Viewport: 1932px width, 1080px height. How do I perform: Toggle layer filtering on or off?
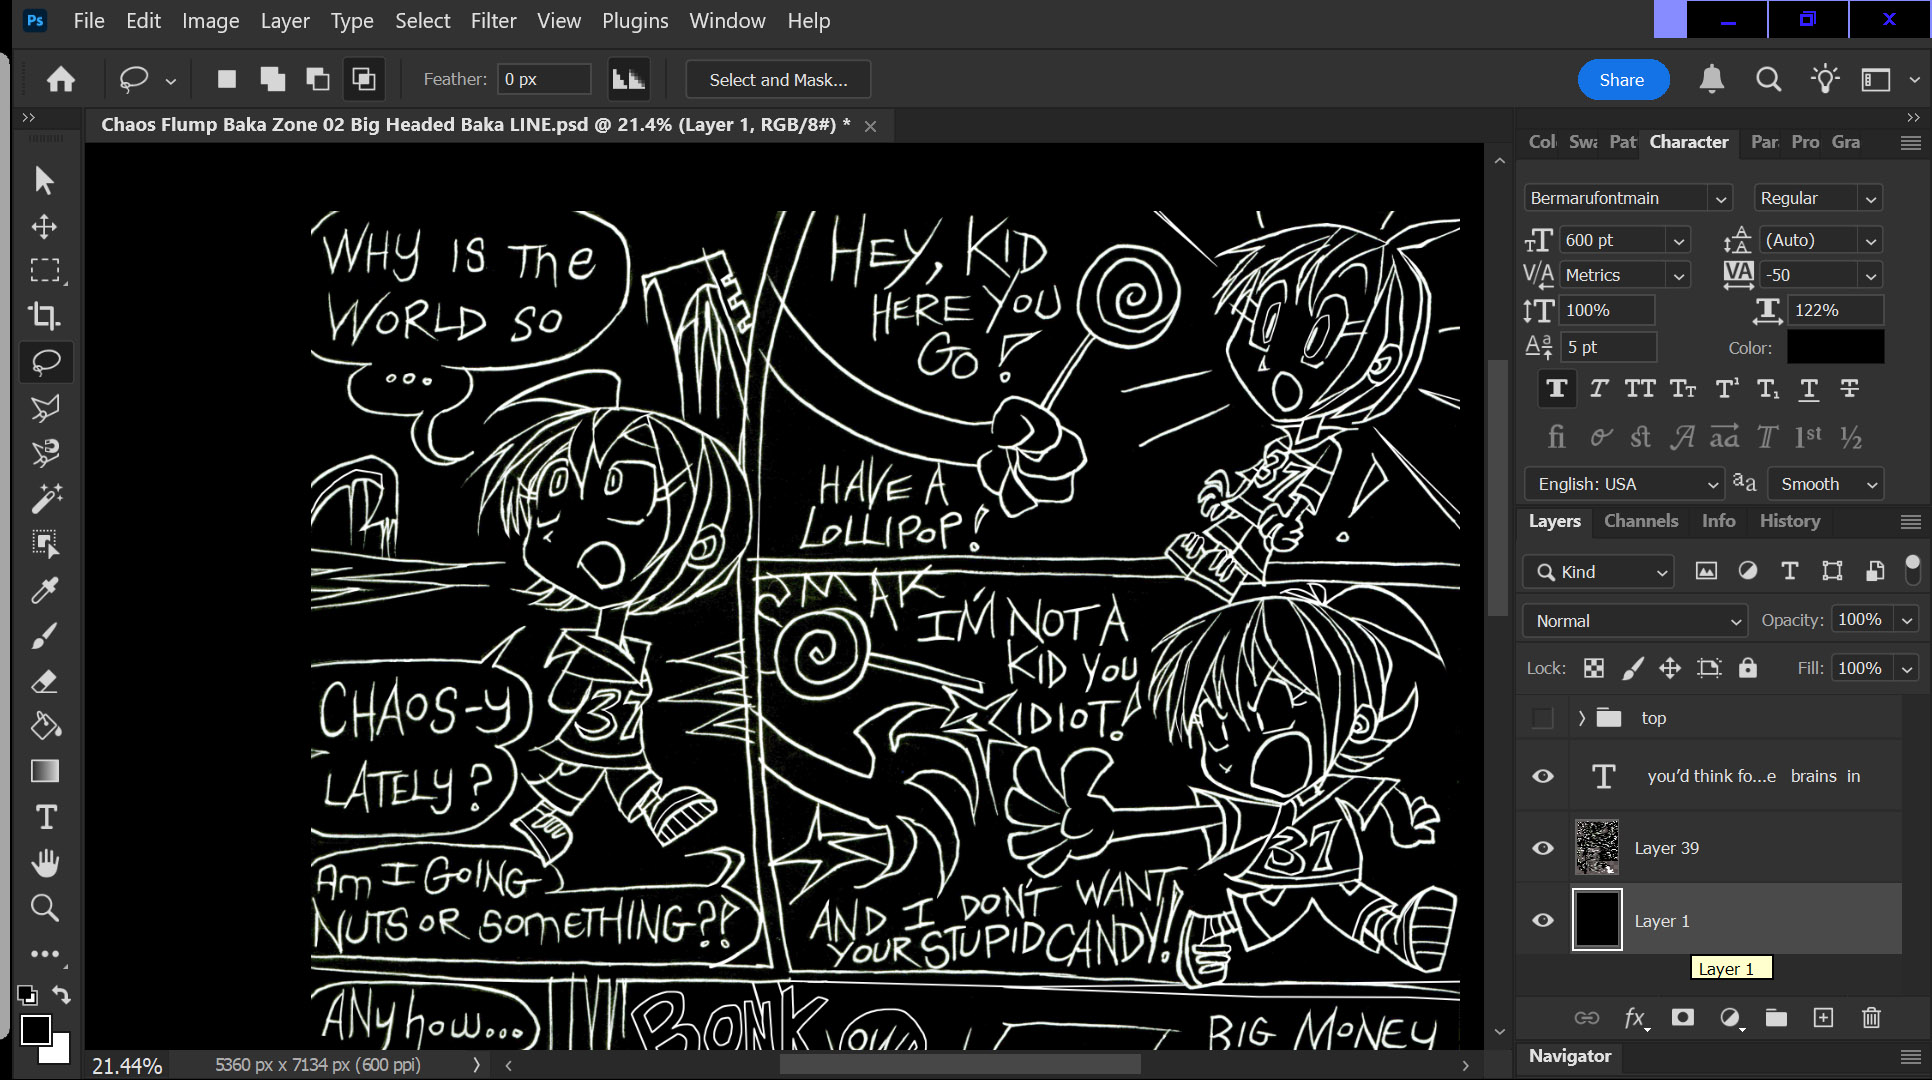click(1912, 570)
